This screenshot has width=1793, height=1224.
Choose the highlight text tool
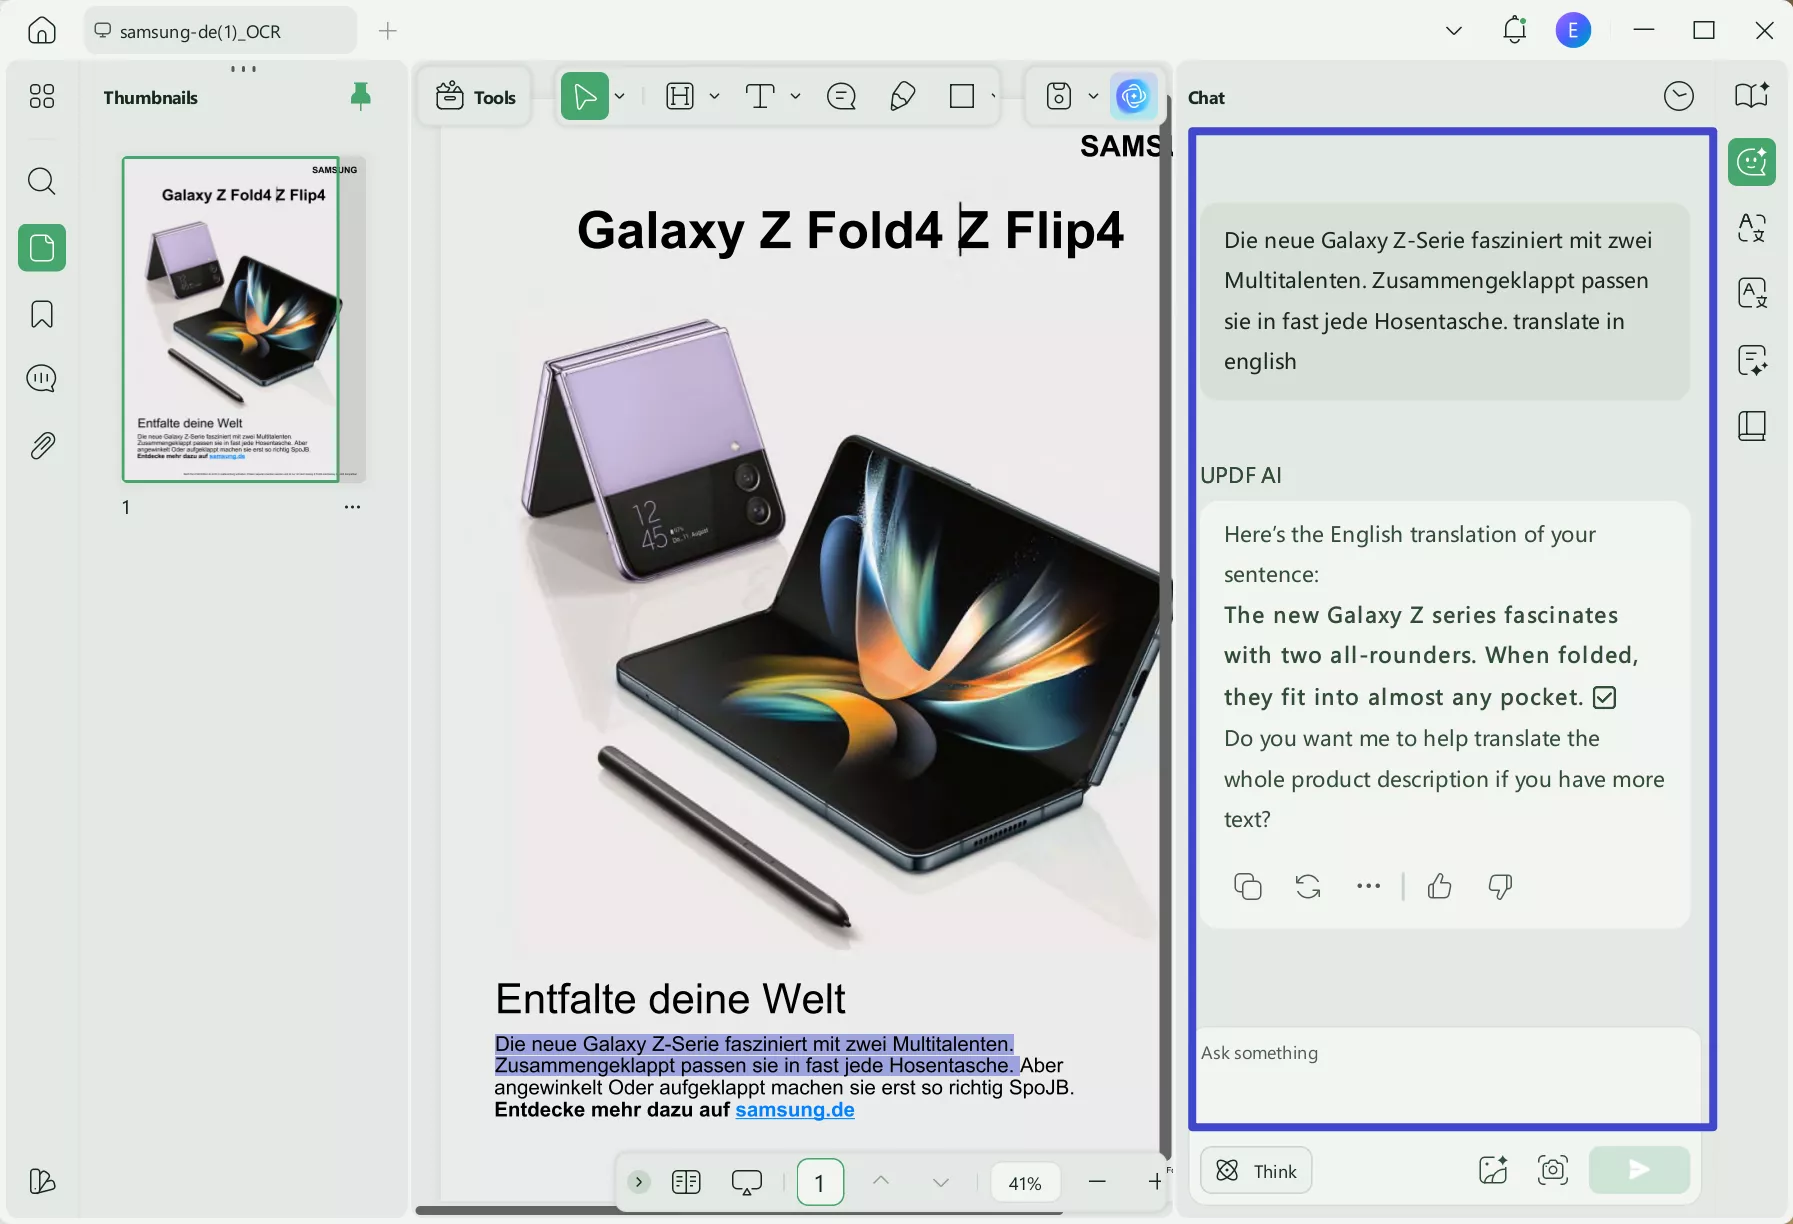680,96
